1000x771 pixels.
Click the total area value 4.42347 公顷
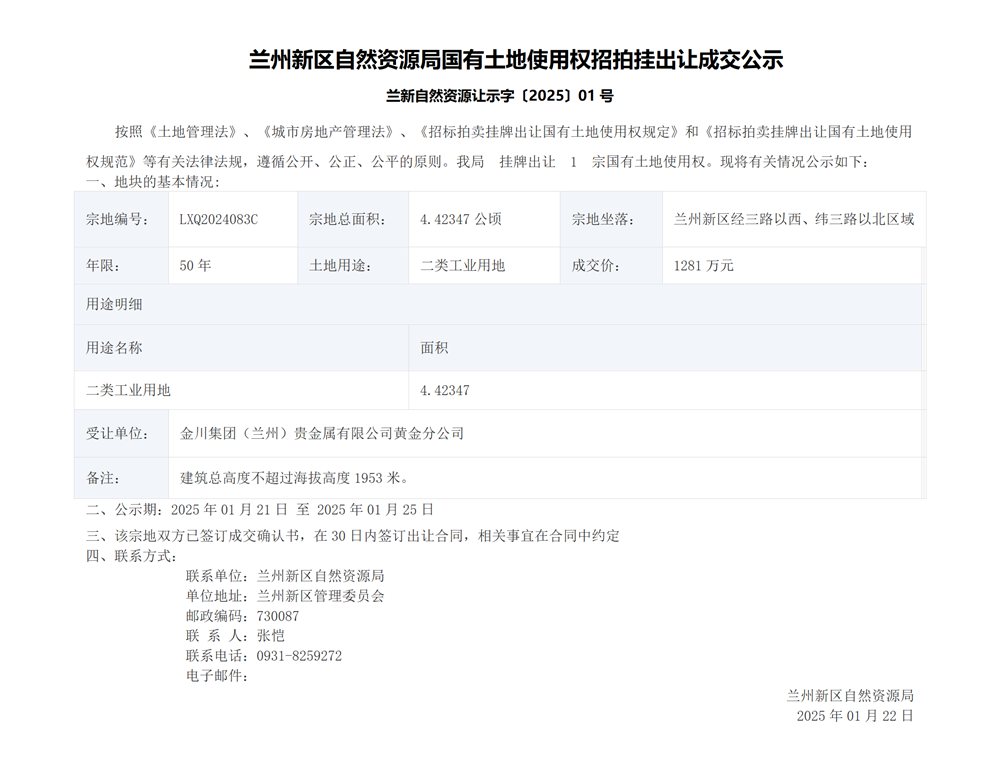(460, 219)
